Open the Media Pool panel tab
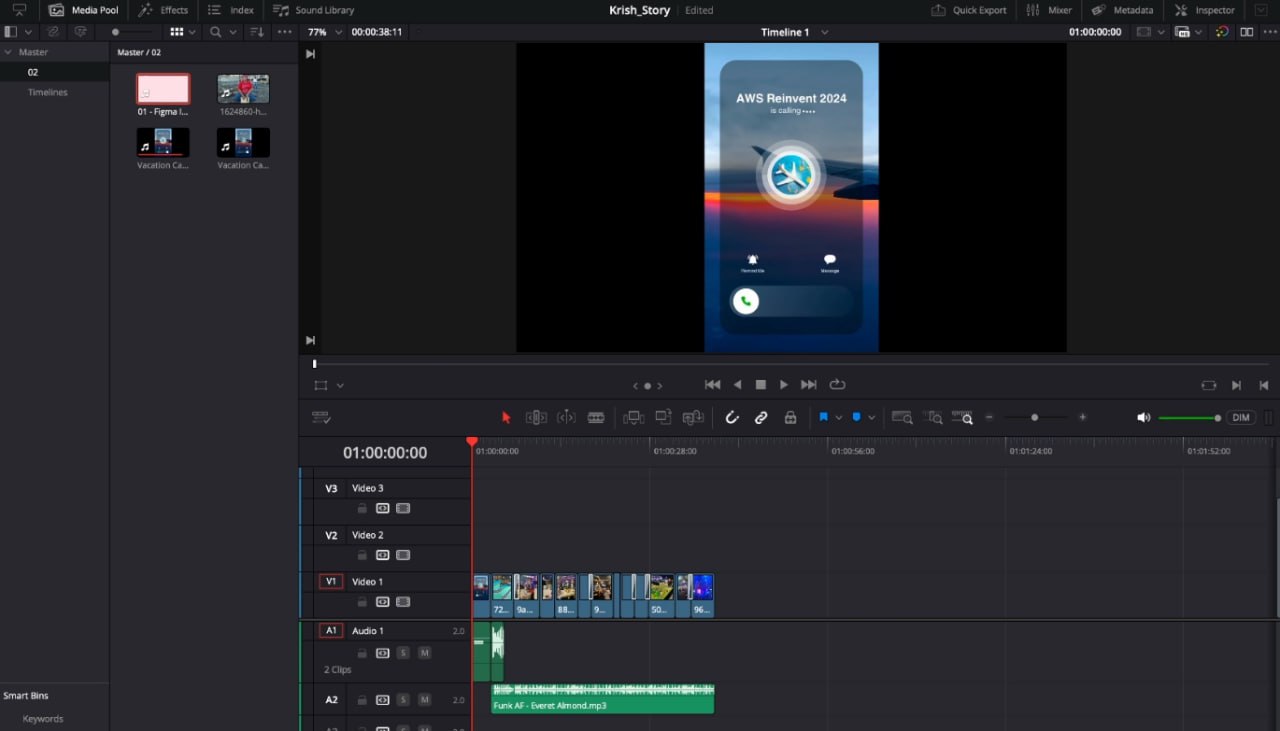 [x=84, y=10]
